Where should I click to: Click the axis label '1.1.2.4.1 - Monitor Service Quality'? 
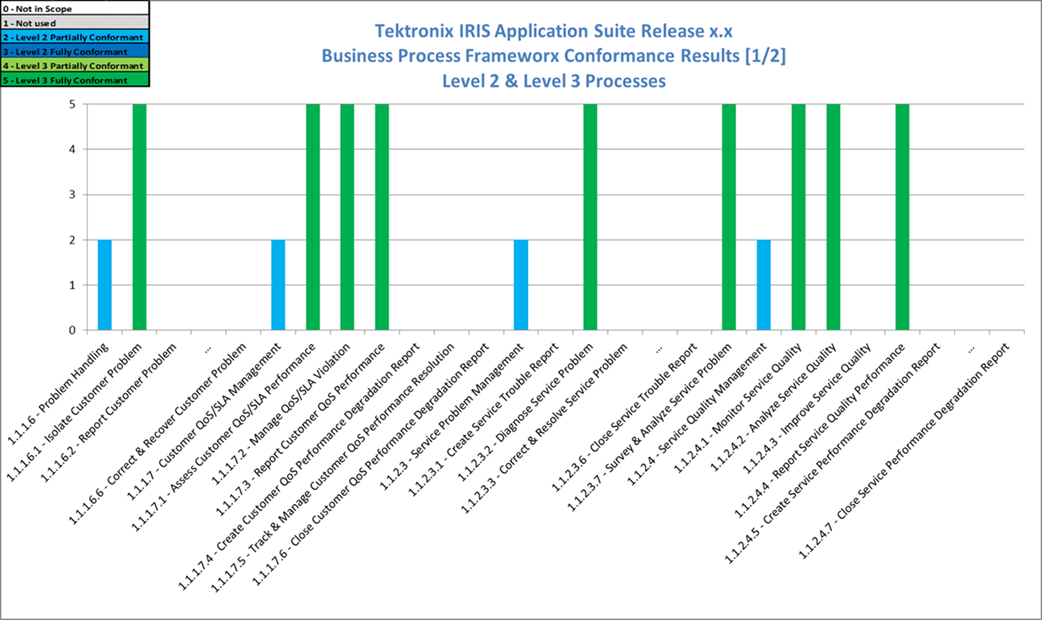point(738,407)
